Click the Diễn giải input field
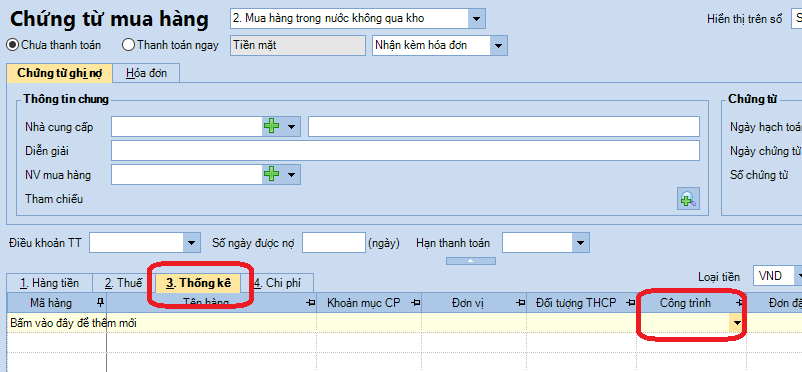Screen dimensions: 802x372 (x=405, y=151)
